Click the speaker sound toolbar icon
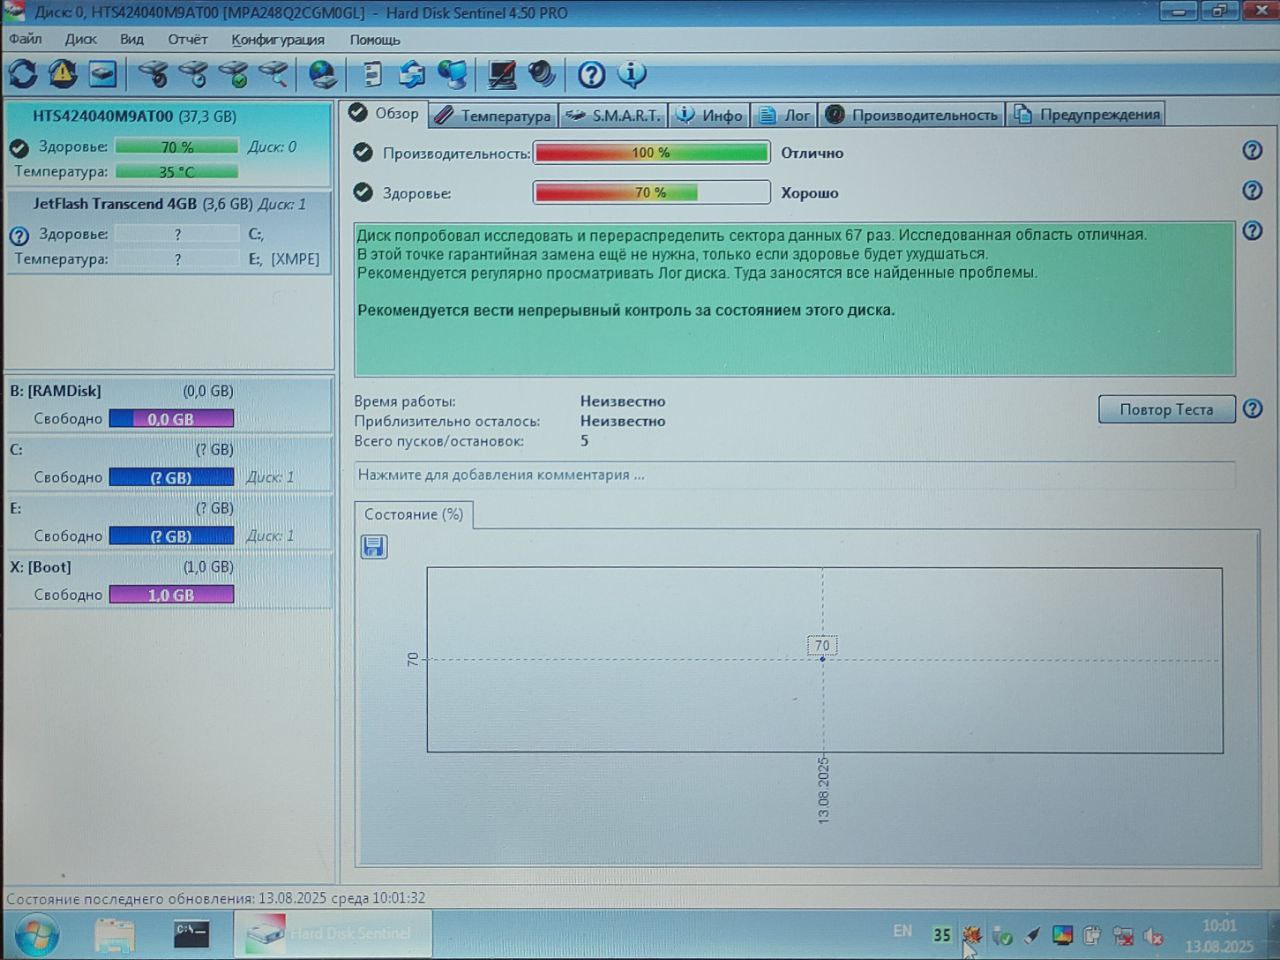Image resolution: width=1280 pixels, height=960 pixels. click(541, 74)
